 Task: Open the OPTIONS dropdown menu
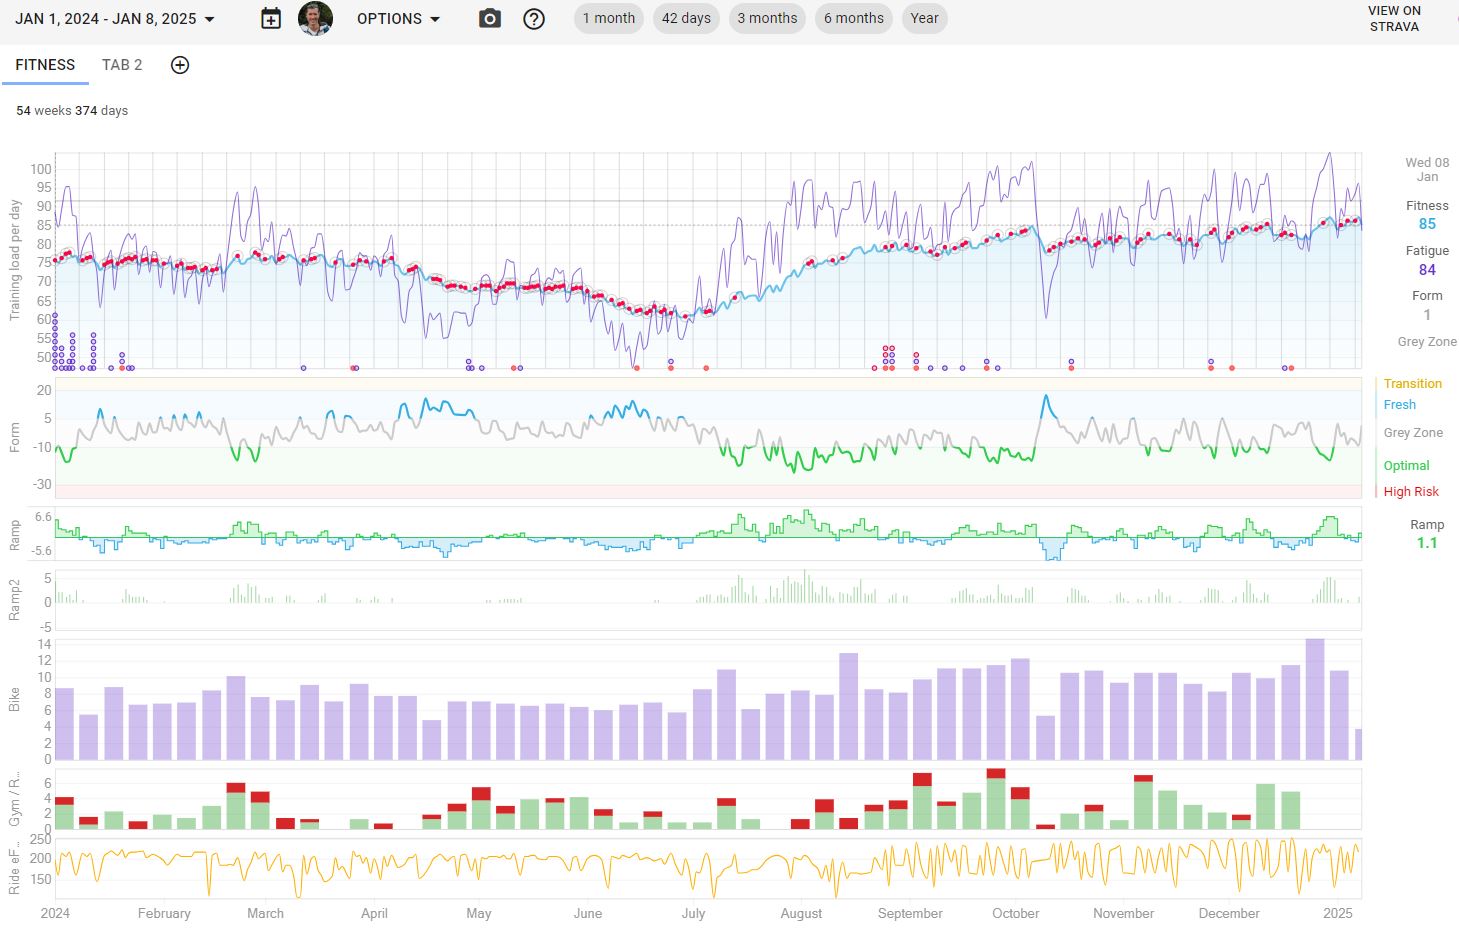398,19
